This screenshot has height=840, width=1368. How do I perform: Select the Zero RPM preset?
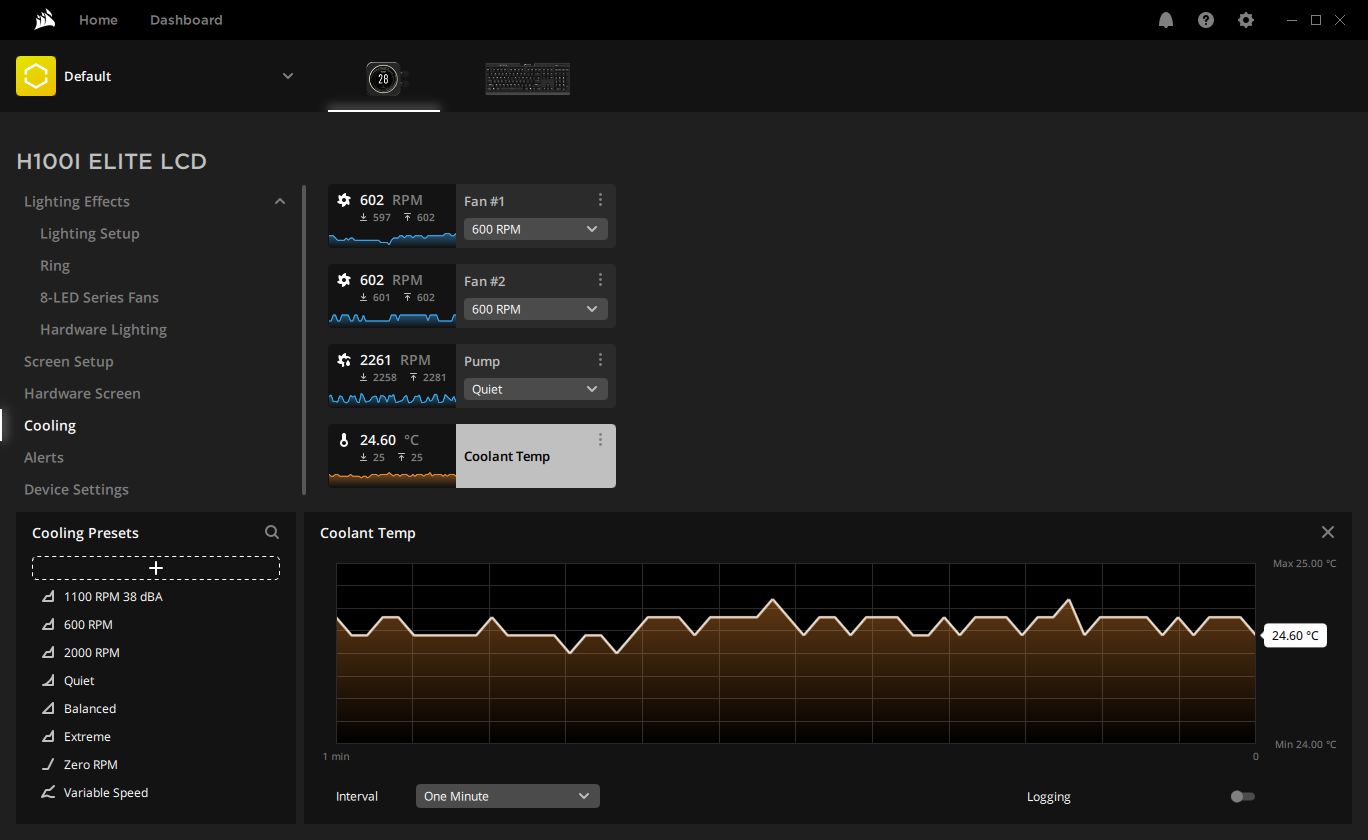[x=91, y=764]
